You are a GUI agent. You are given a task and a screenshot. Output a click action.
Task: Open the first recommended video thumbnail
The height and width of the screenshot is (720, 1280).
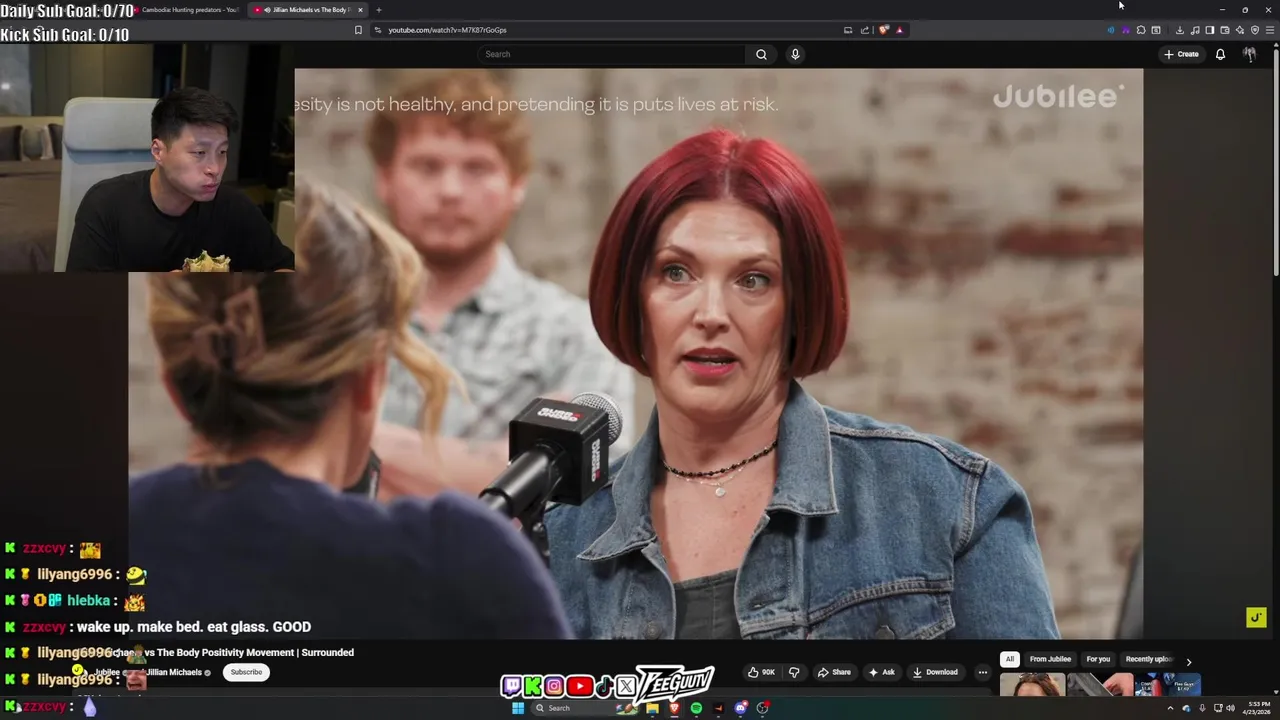point(1032,685)
